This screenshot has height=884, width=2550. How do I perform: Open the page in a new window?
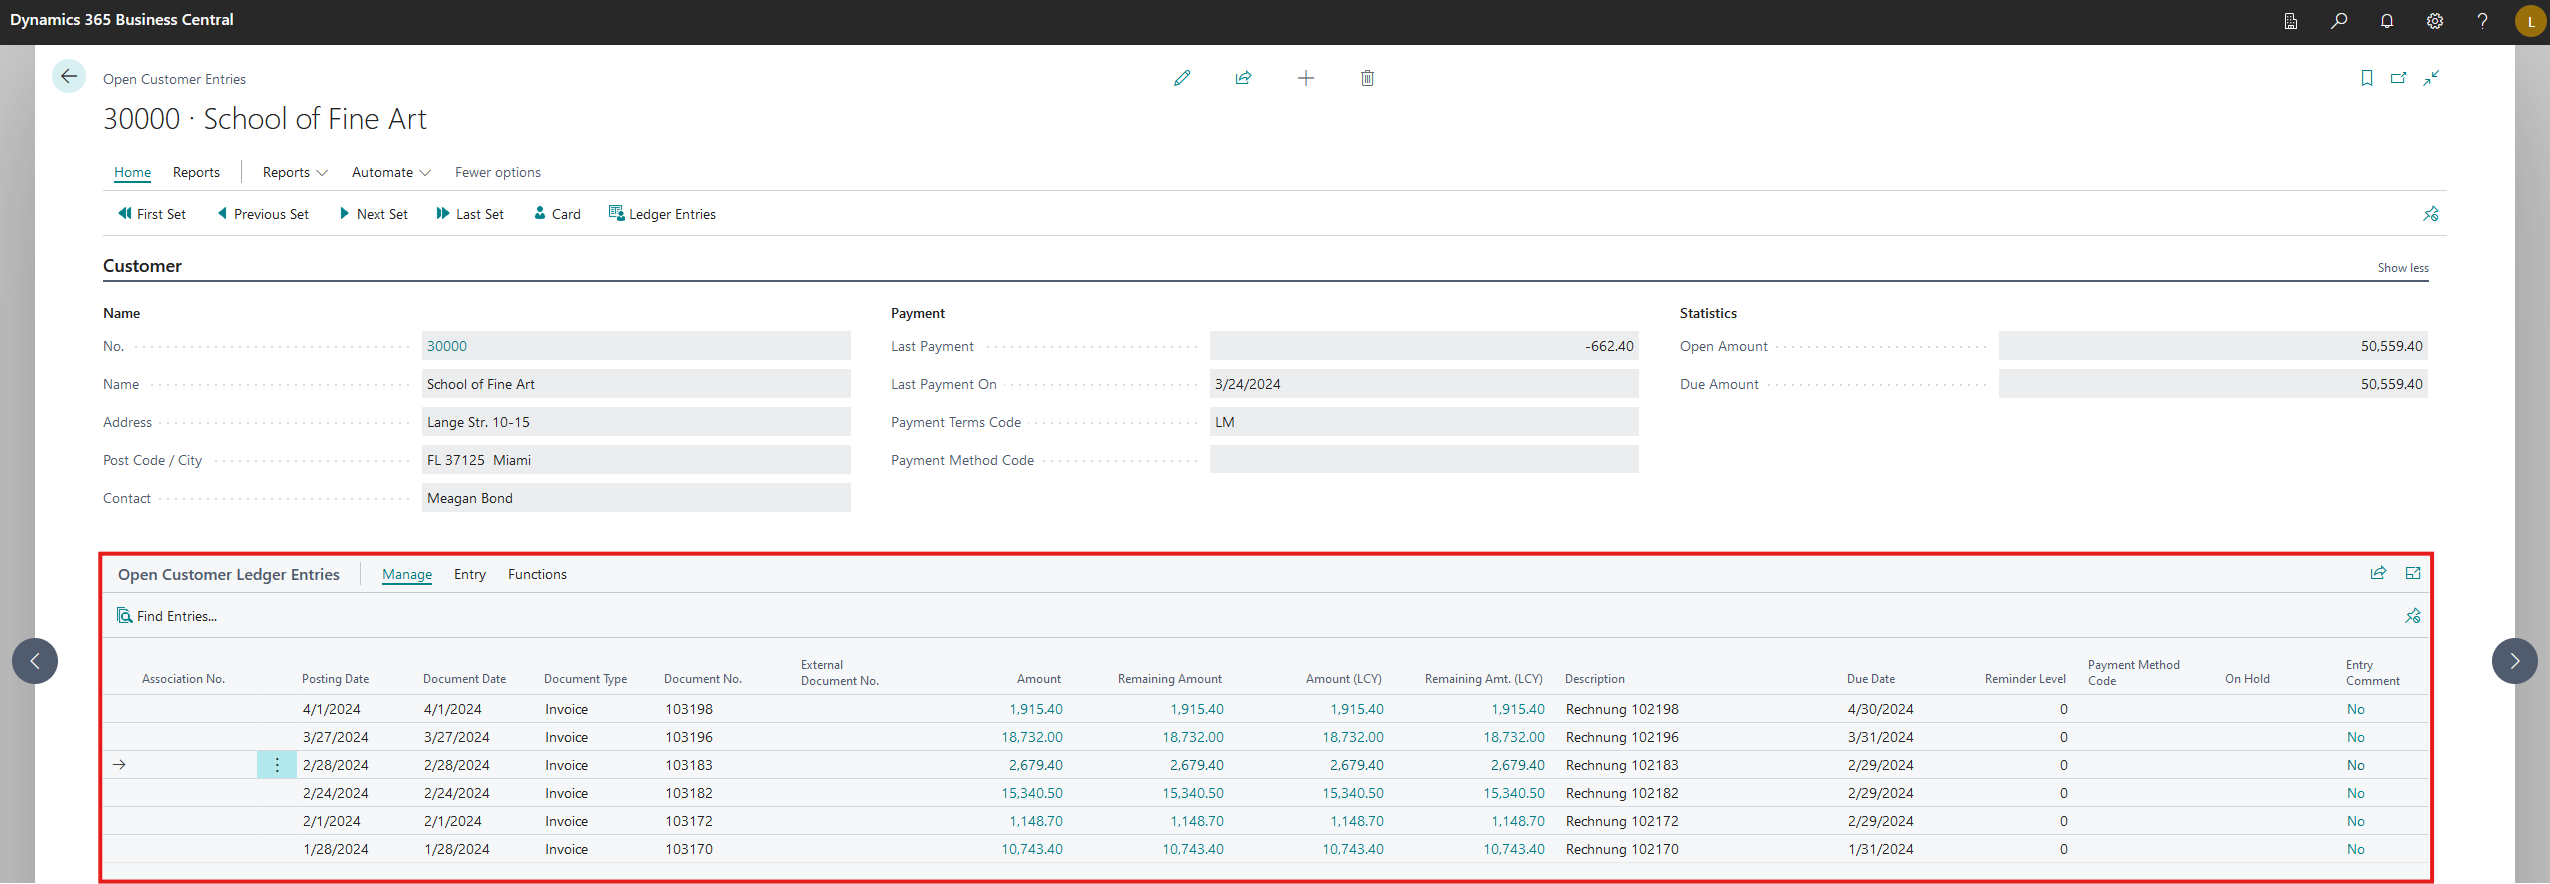tap(2398, 78)
